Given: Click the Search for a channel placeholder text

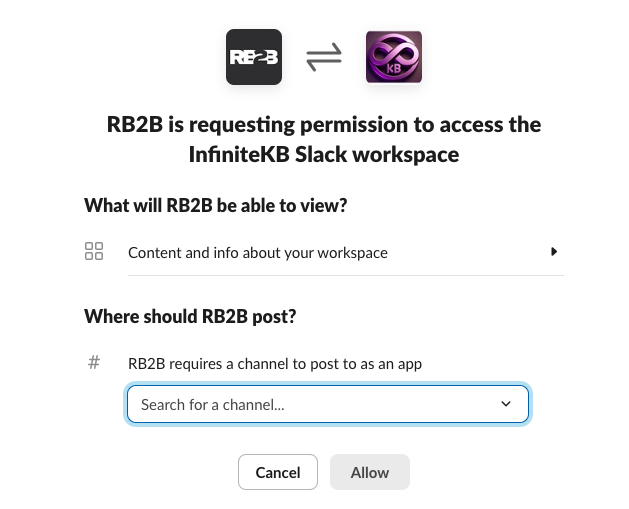Looking at the screenshot, I should tap(212, 404).
